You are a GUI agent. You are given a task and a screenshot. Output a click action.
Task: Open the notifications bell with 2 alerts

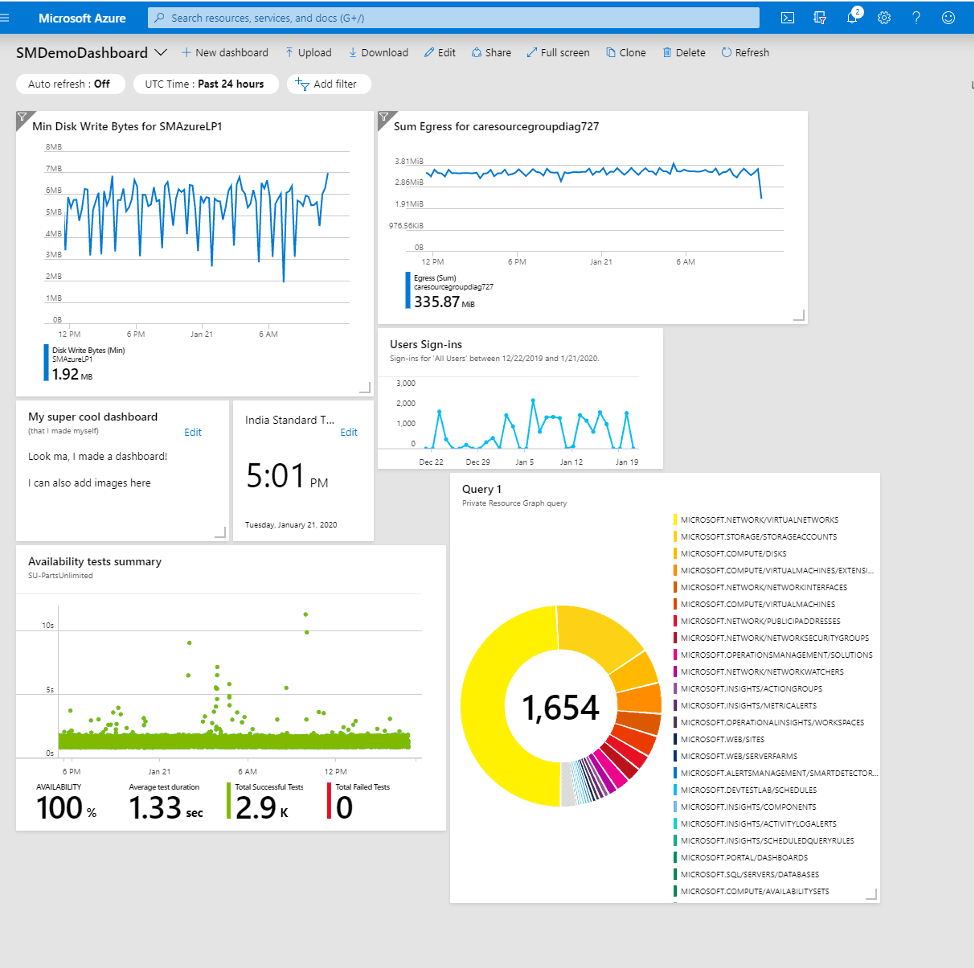(852, 17)
